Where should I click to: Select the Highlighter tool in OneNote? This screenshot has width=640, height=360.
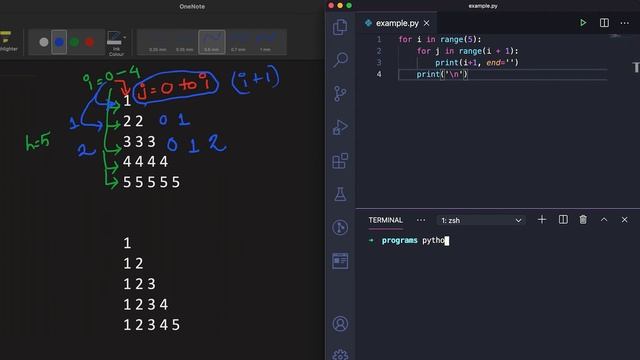coord(7,41)
